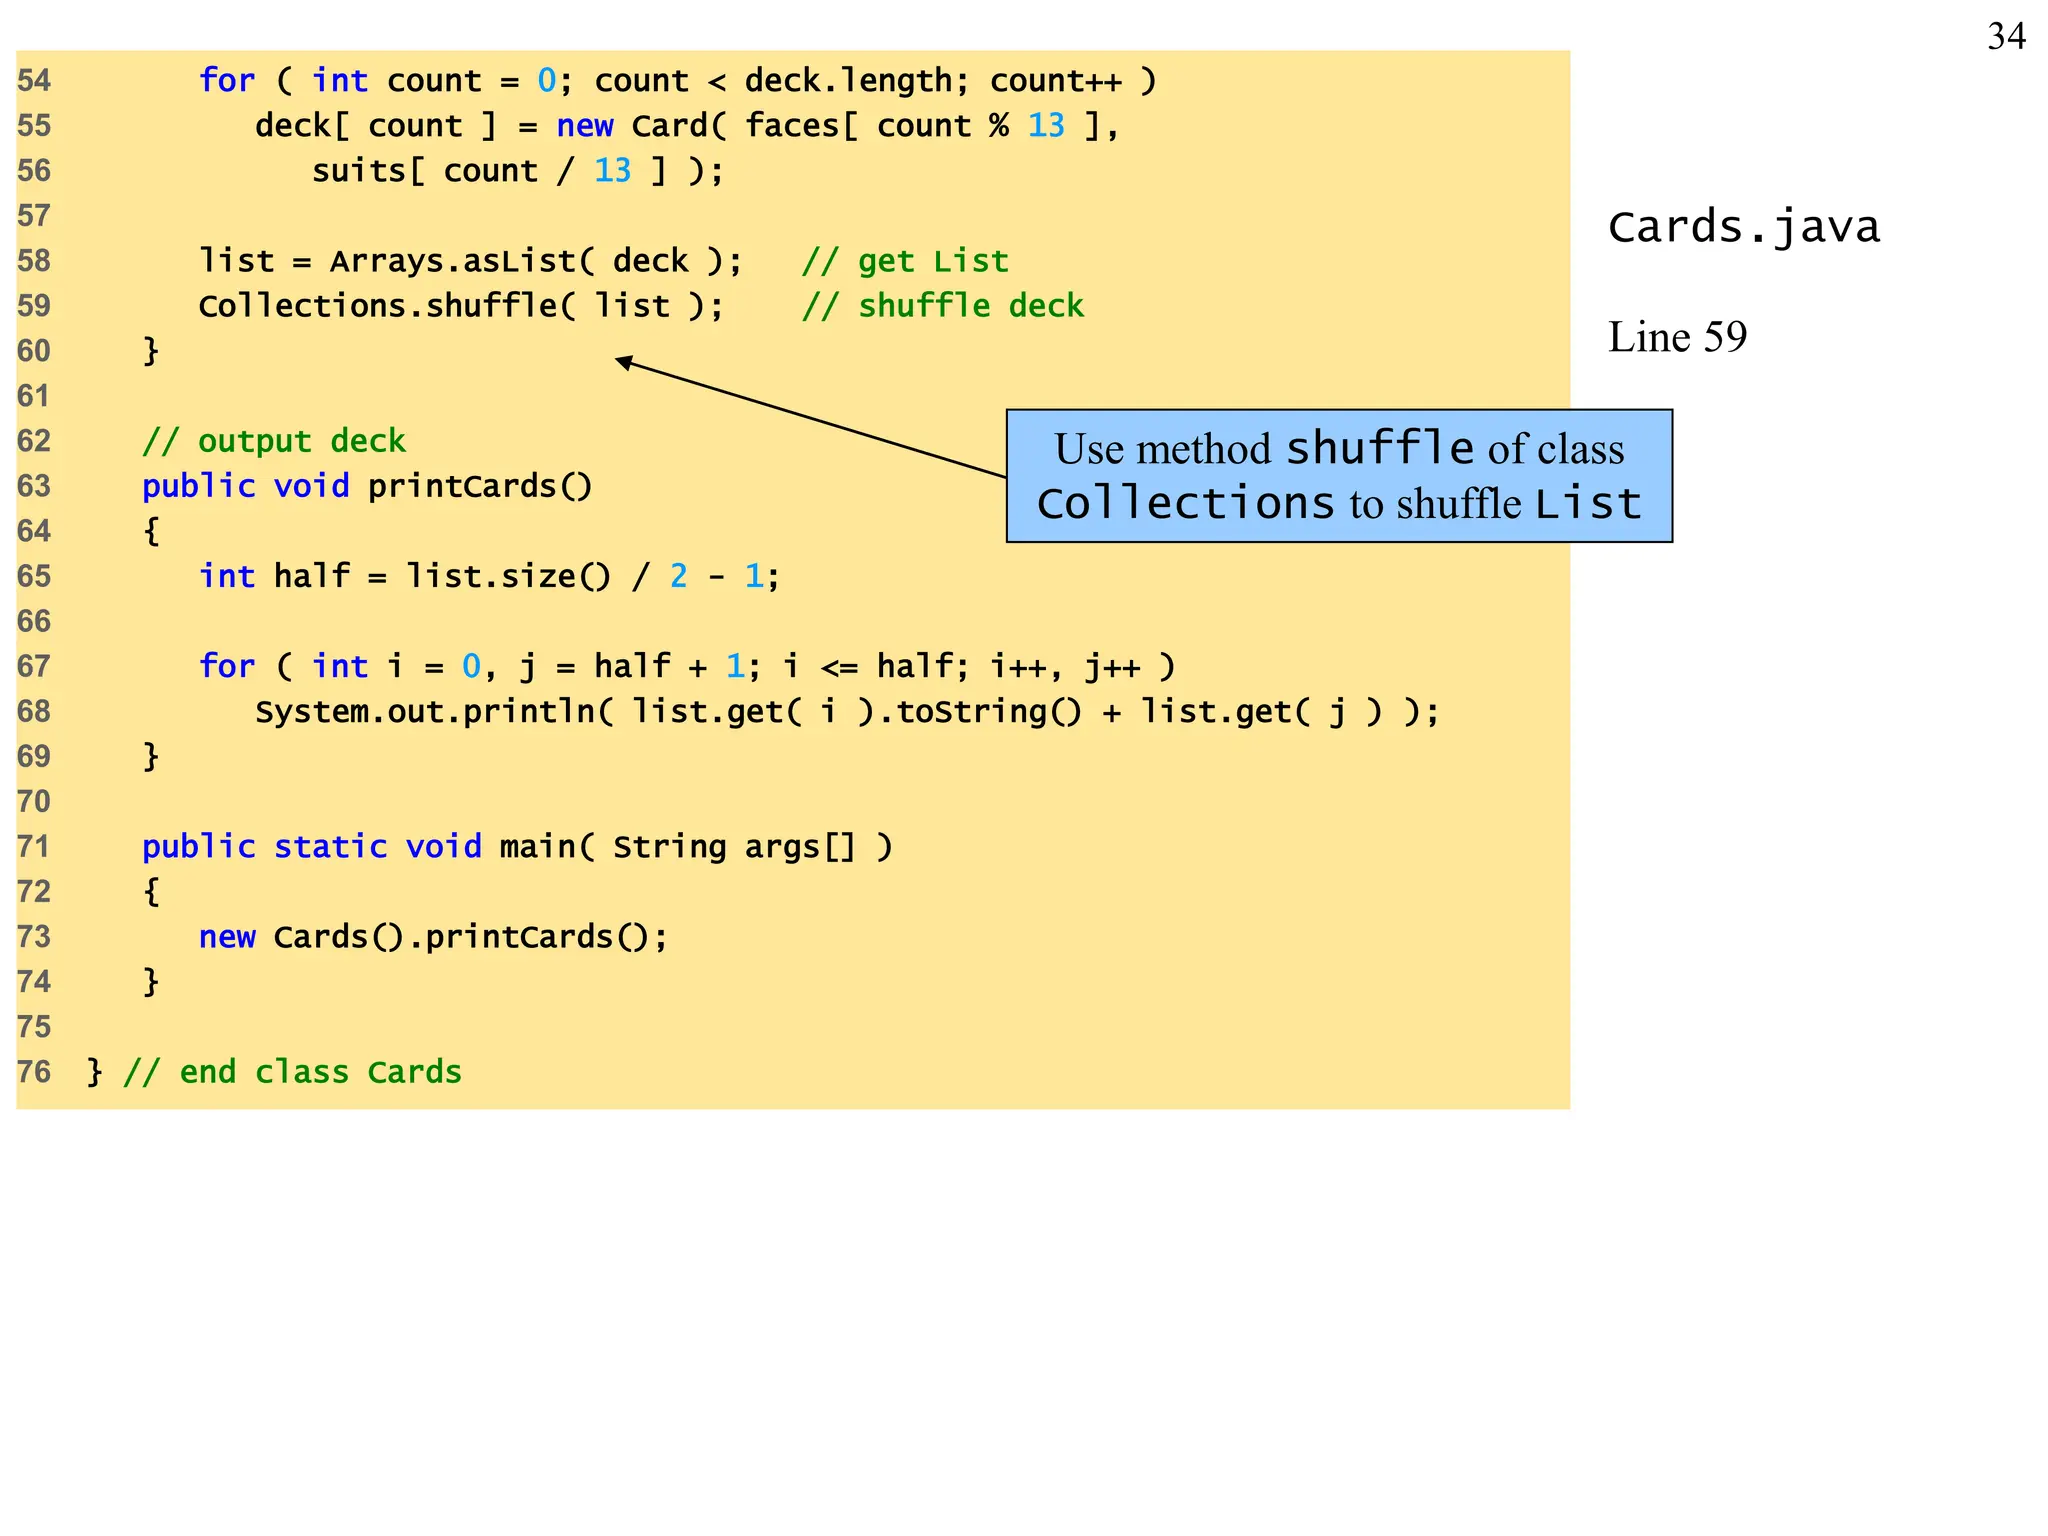Viewport: 2048px width, 1536px height.
Task: Click the arrowhead pointing at line 59
Action: [x=624, y=362]
